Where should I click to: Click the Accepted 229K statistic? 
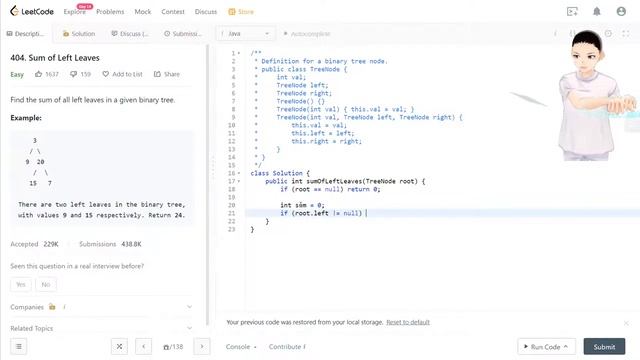pyautogui.click(x=34, y=244)
